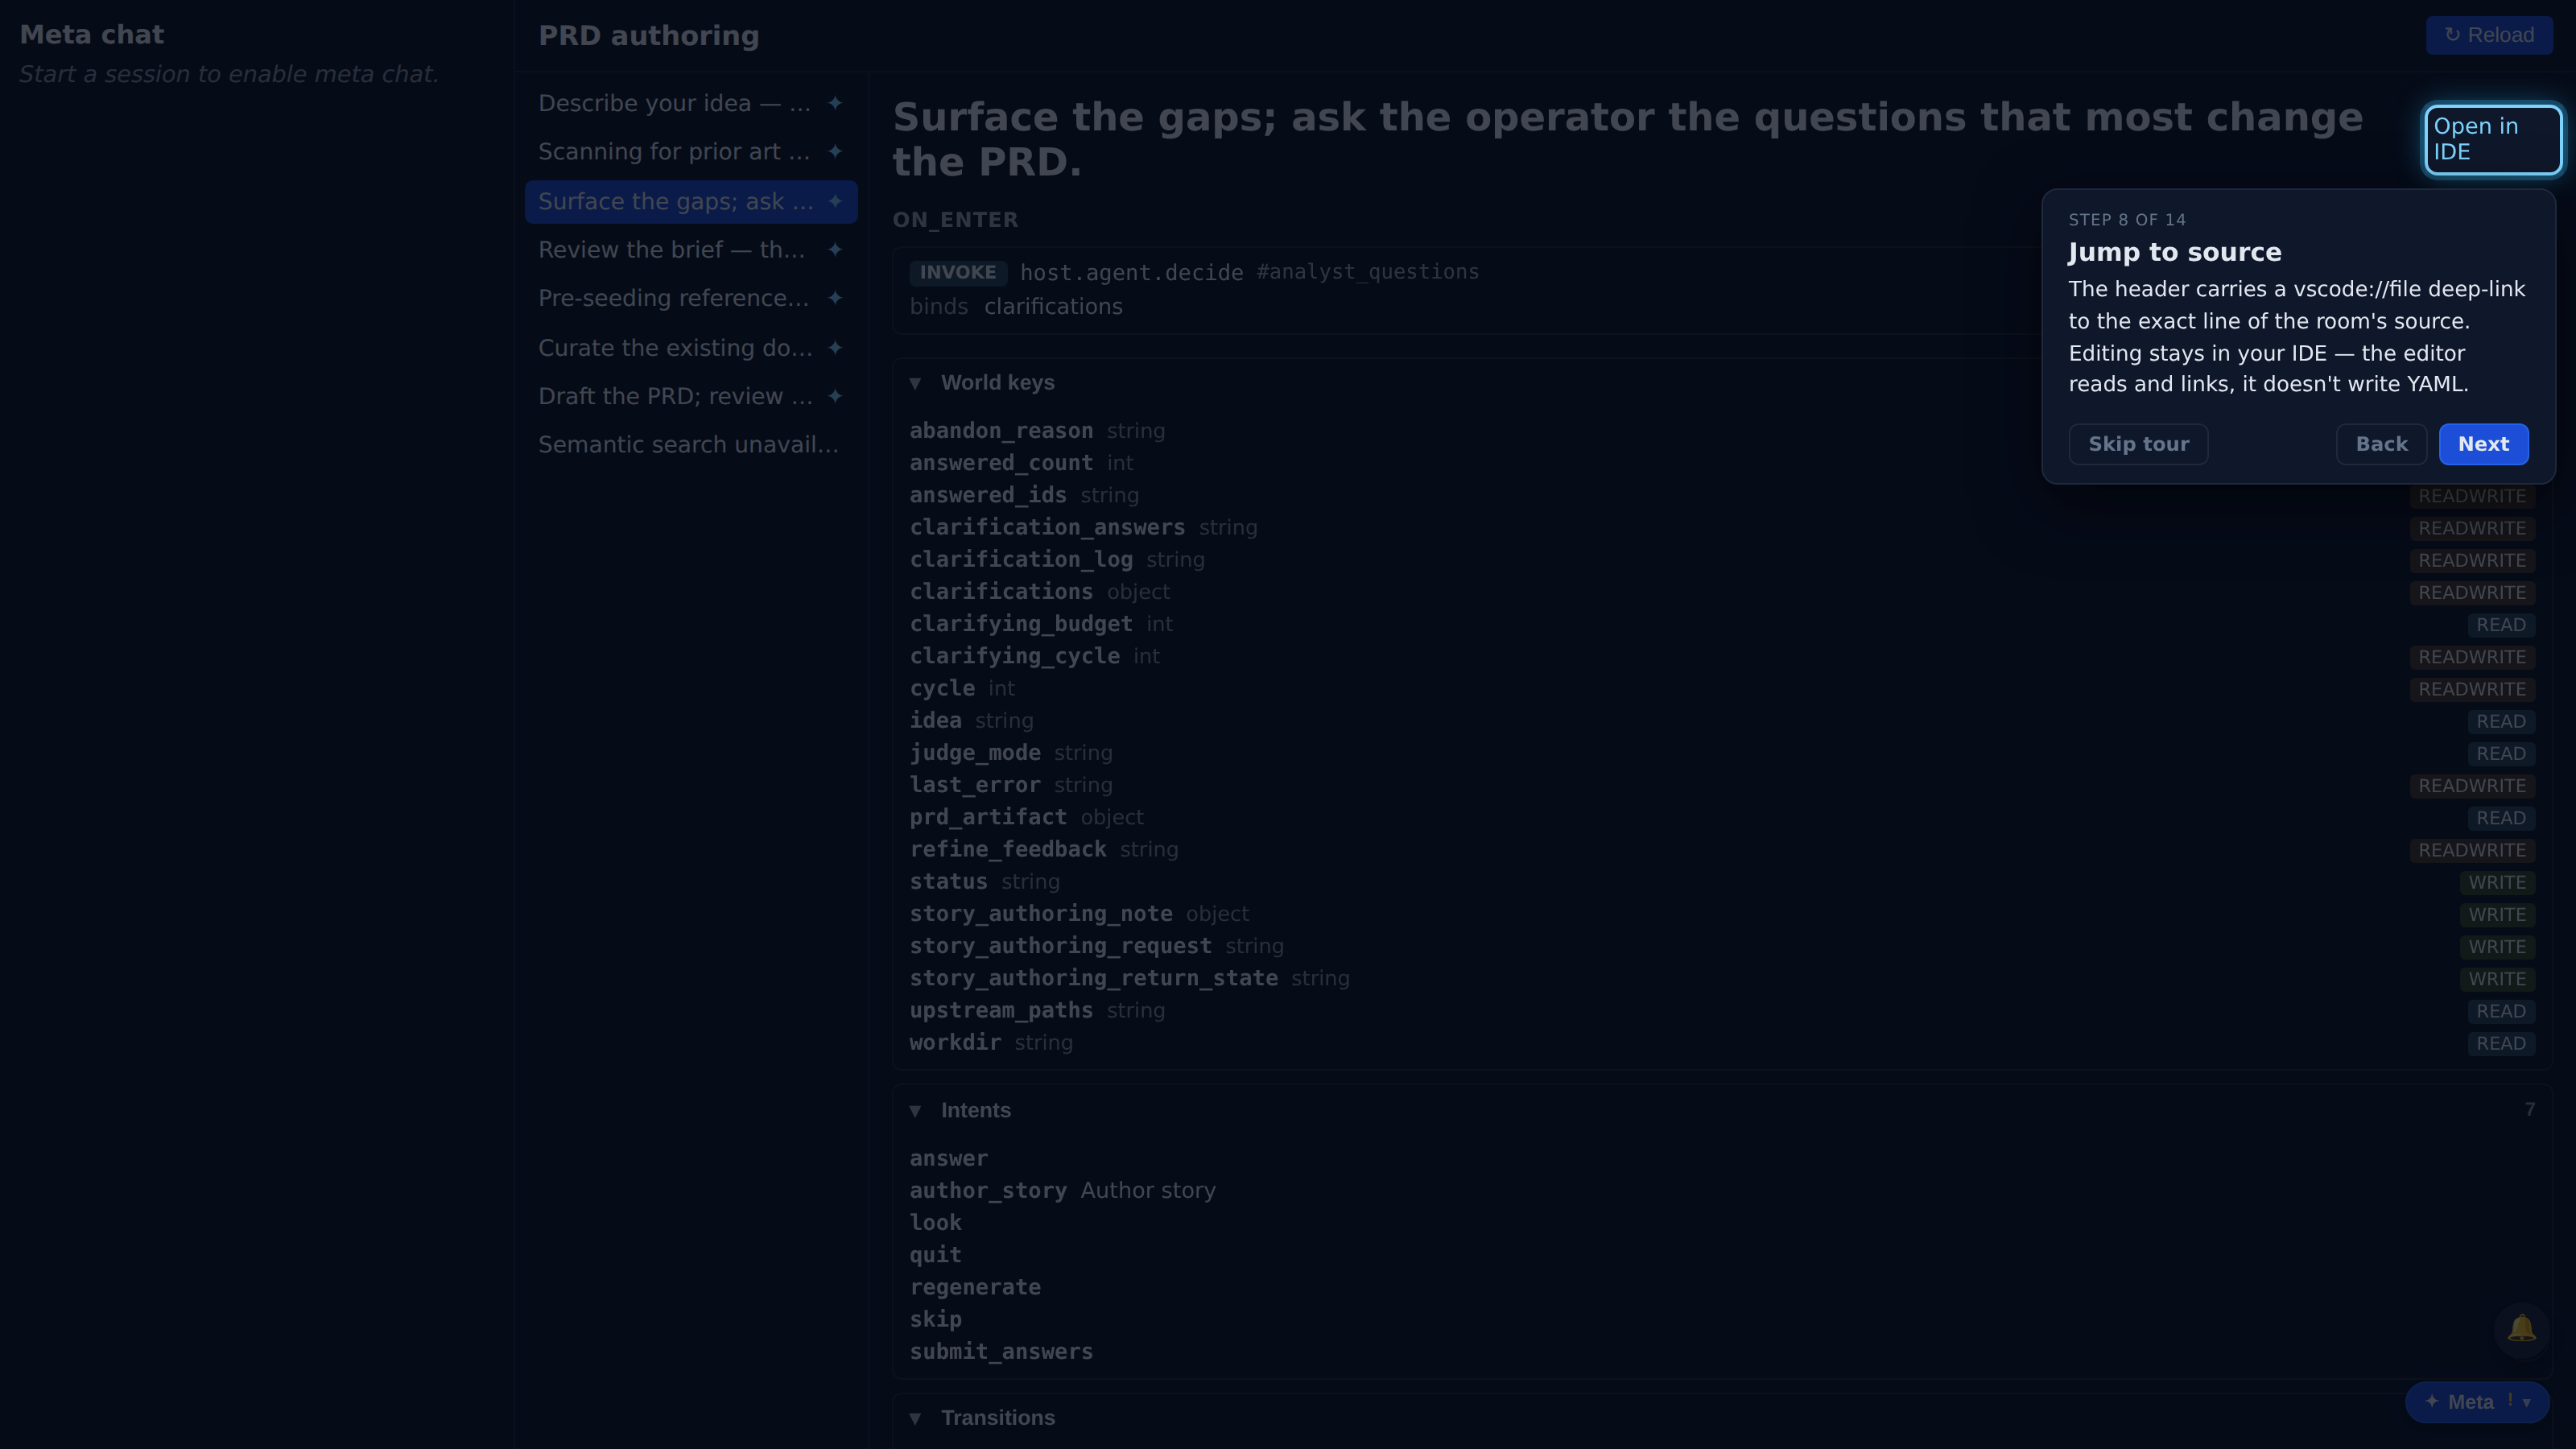
Task: Click the sparkle icon beside Pre-seeding reference
Action: [835, 298]
